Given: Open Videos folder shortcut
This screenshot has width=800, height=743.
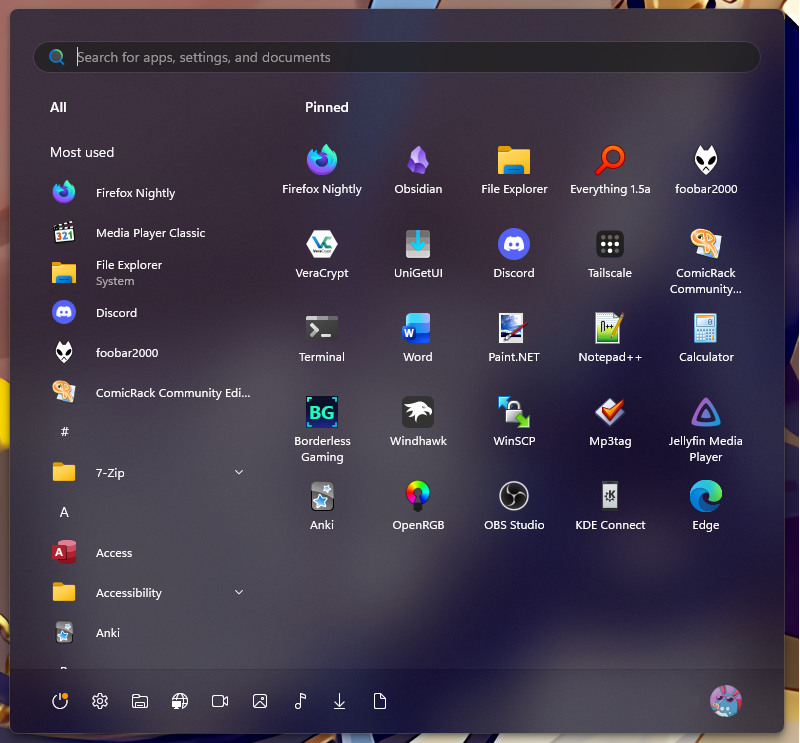Looking at the screenshot, I should click(x=220, y=701).
